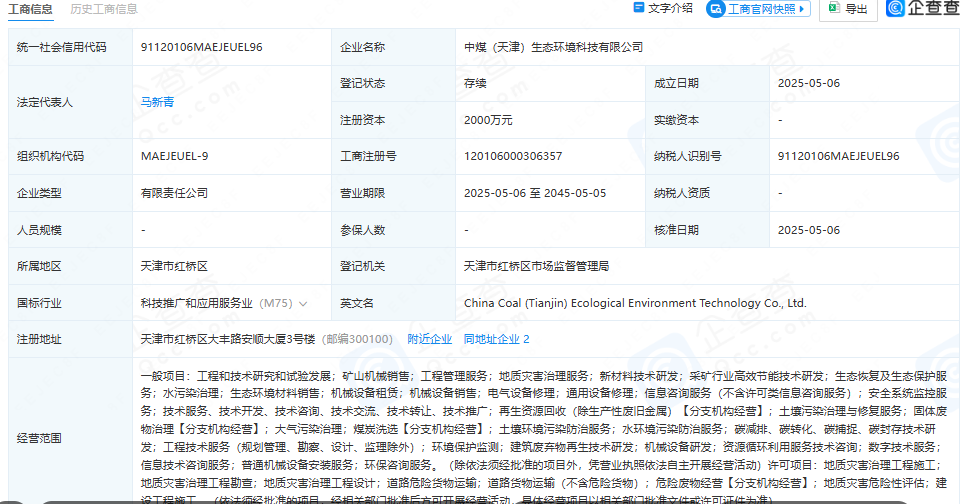Select the 存续 registration status value
Screen dimensions: 961x504
pos(475,83)
